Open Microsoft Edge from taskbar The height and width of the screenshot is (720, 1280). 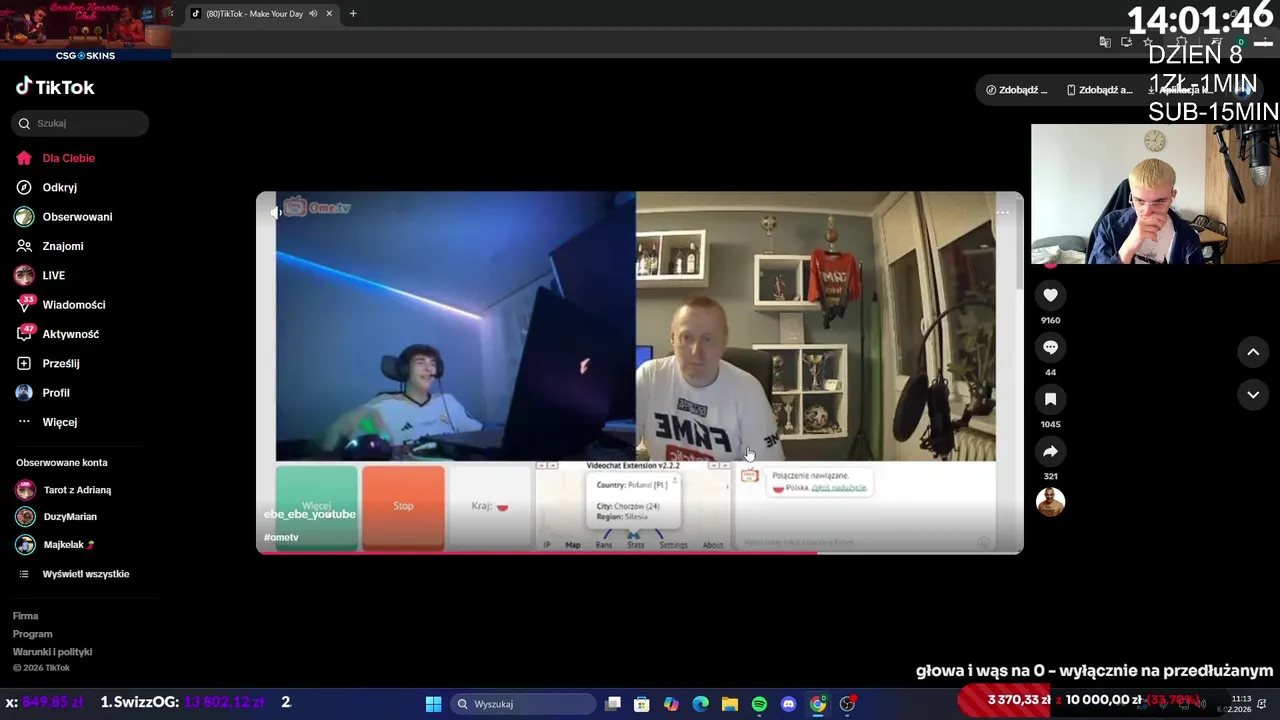tap(701, 704)
